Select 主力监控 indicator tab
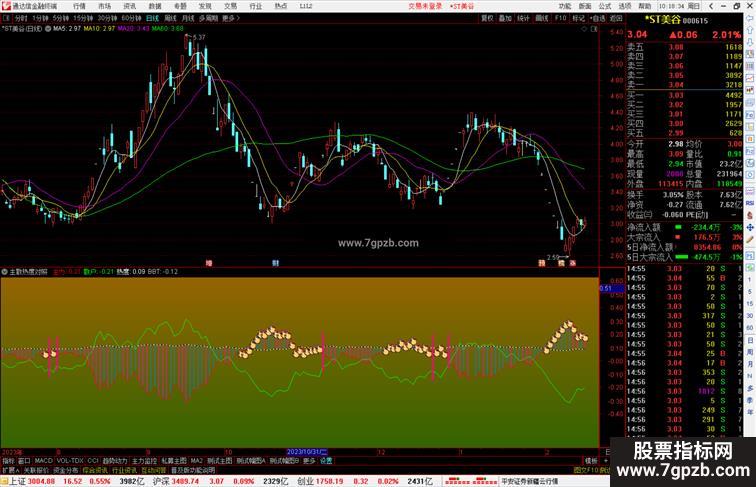The width and height of the screenshot is (756, 487). (x=144, y=461)
